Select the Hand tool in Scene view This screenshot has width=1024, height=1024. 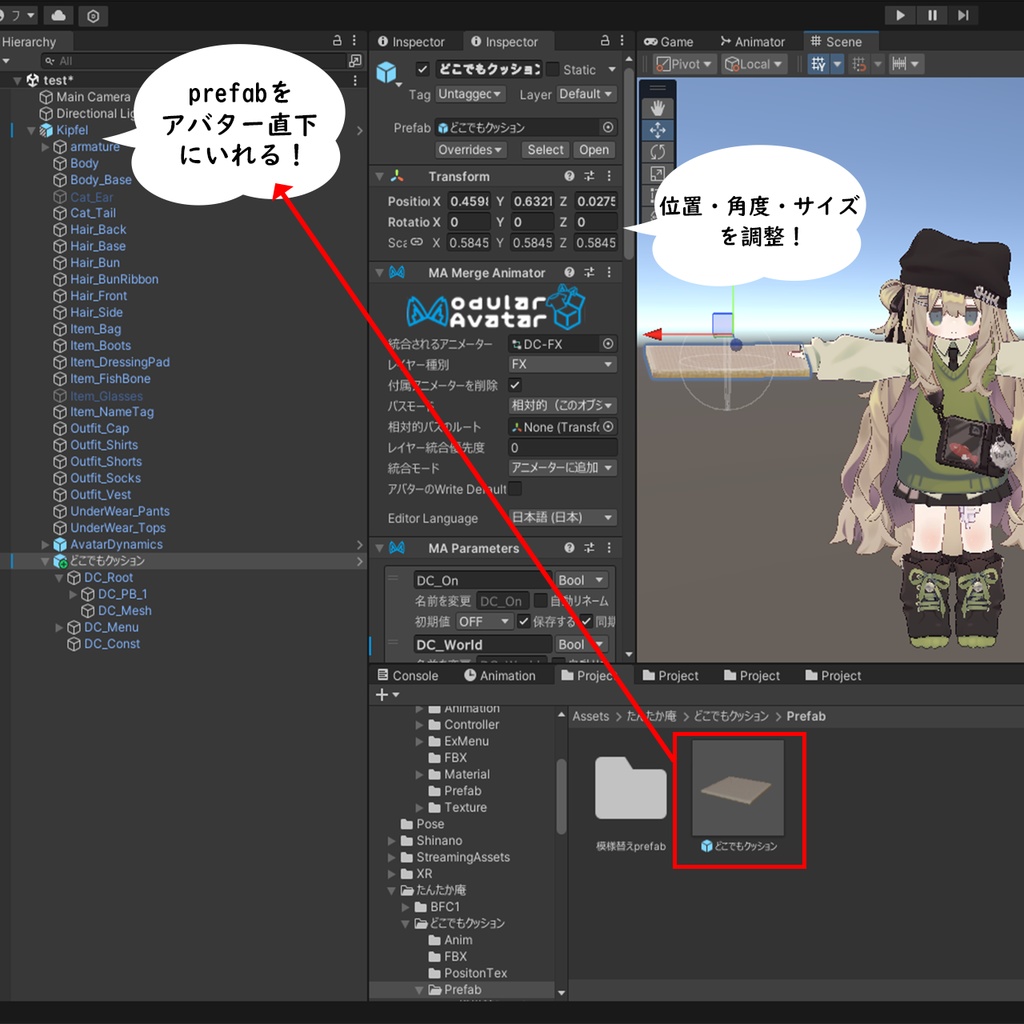[657, 107]
